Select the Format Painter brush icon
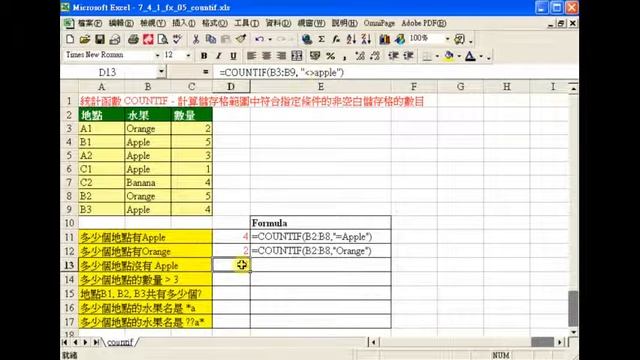Viewport: 640px width, 360px height. click(241, 39)
